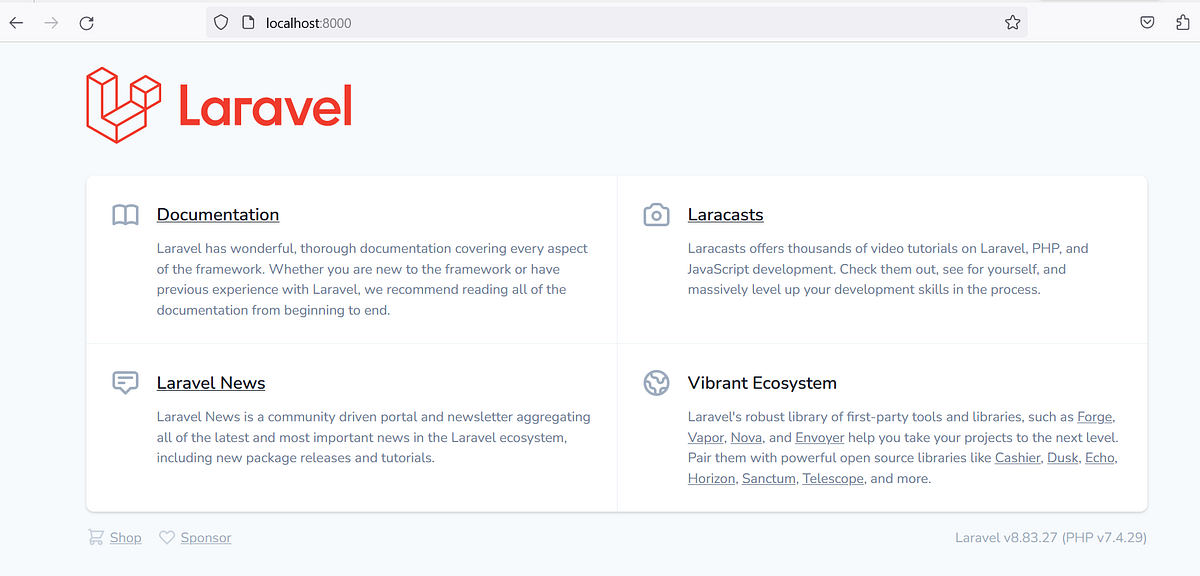Click the speech bubble icon beside Laravel News
1200x576 pixels.
tap(125, 382)
